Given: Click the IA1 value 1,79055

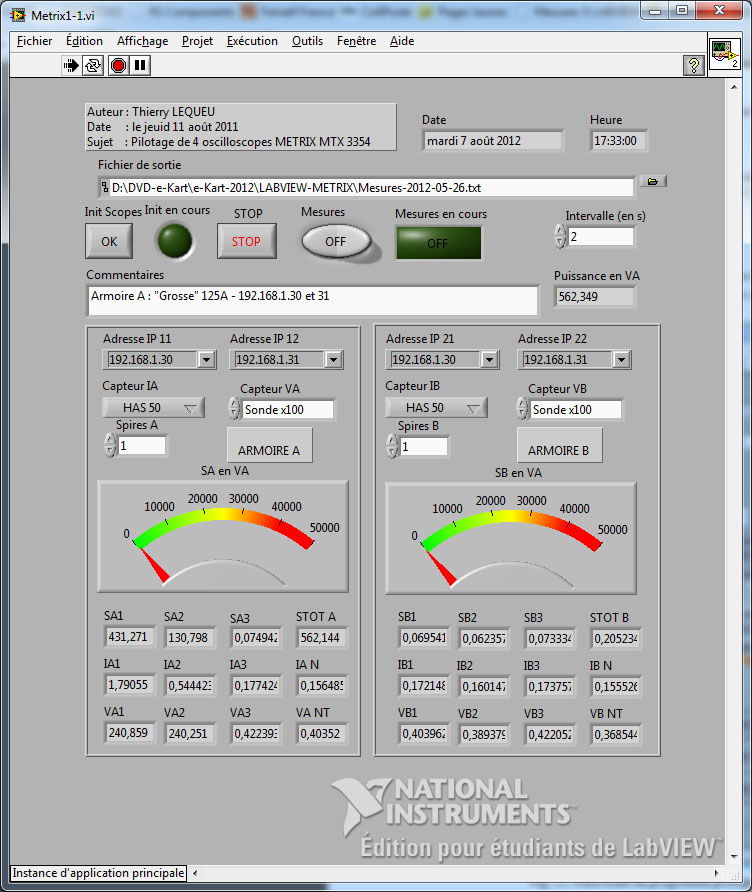Looking at the screenshot, I should 130,684.
